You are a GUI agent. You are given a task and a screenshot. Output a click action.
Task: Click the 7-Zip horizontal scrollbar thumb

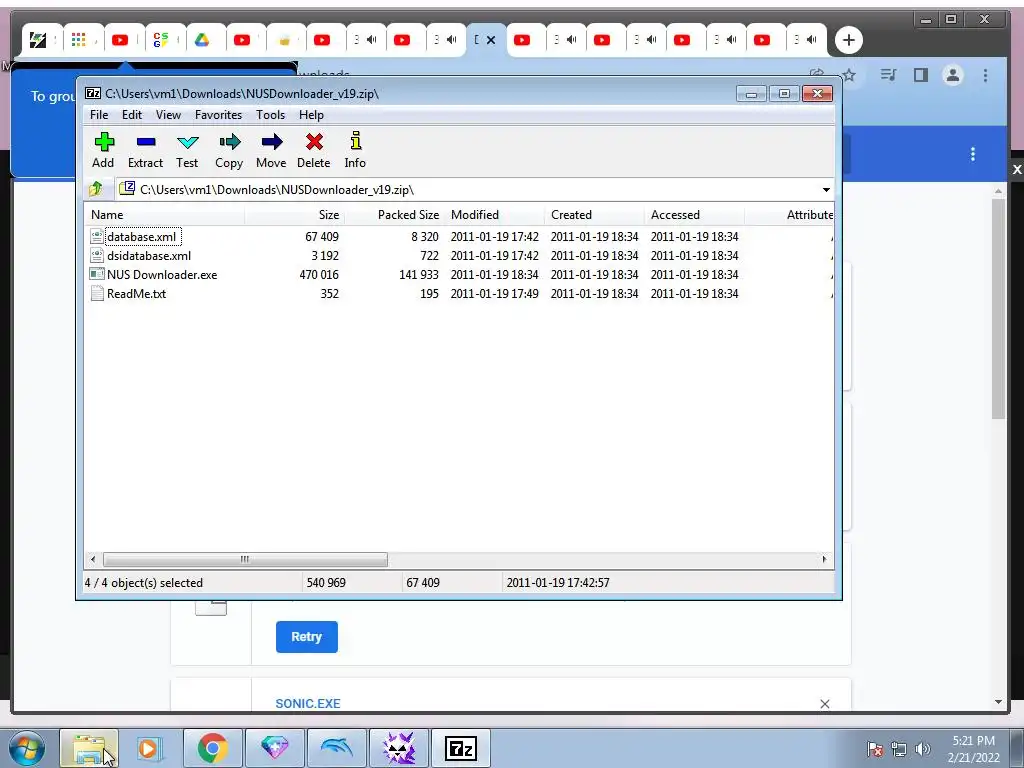tap(245, 559)
